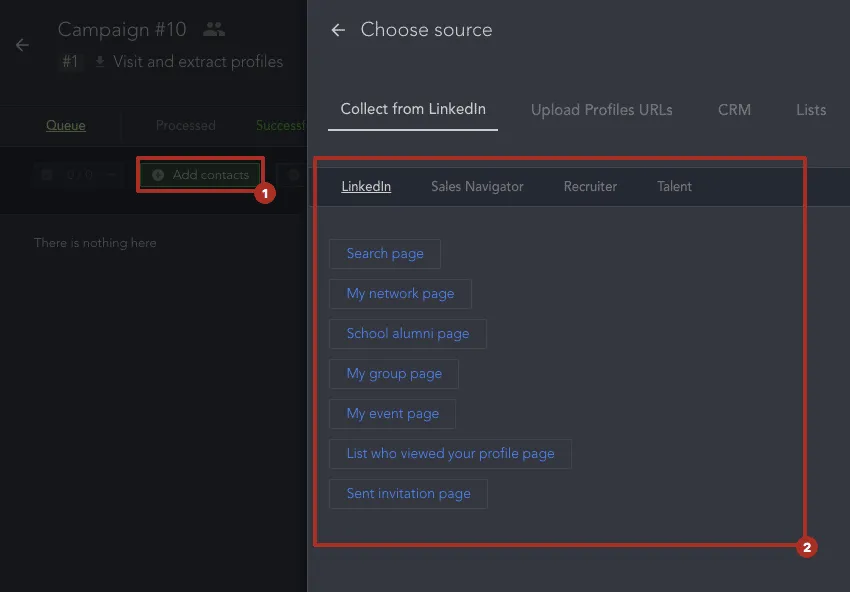850x592 pixels.
Task: Select the Talent sub-tab
Action: (x=674, y=186)
